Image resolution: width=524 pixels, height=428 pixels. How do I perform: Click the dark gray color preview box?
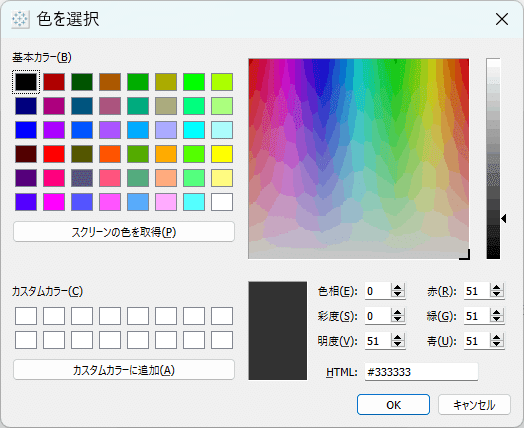point(277,331)
